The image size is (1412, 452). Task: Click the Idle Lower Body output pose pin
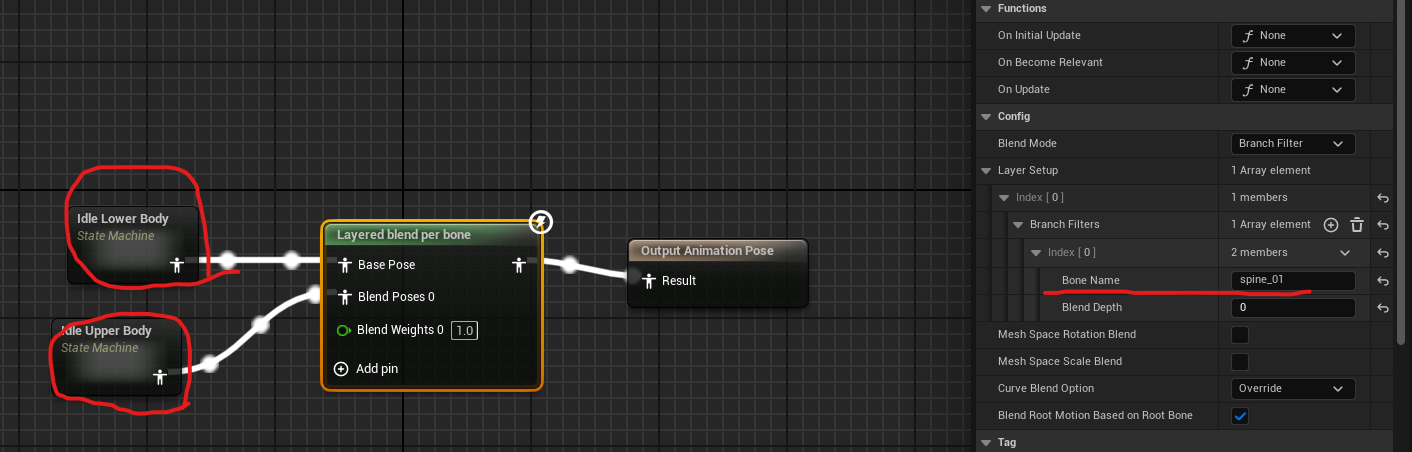(x=177, y=265)
